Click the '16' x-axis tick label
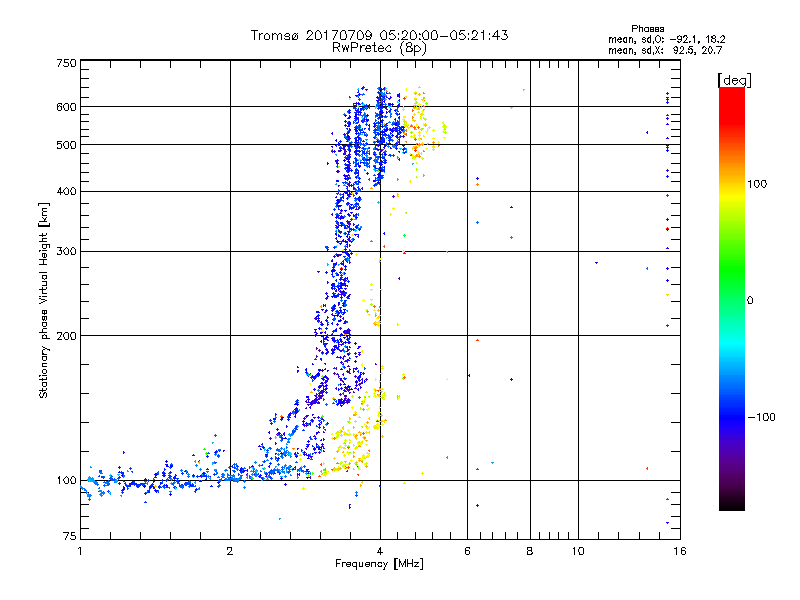The image size is (800, 600). tap(680, 551)
